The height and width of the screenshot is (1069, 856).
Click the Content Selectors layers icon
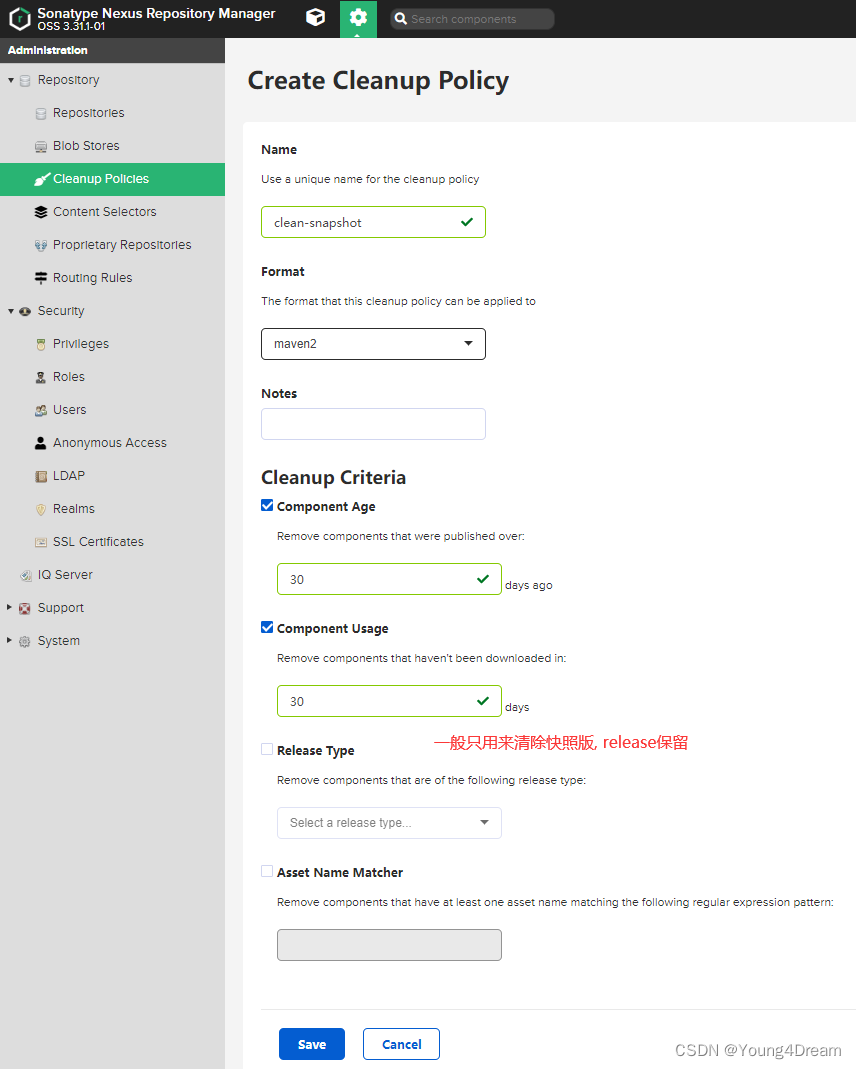point(41,212)
